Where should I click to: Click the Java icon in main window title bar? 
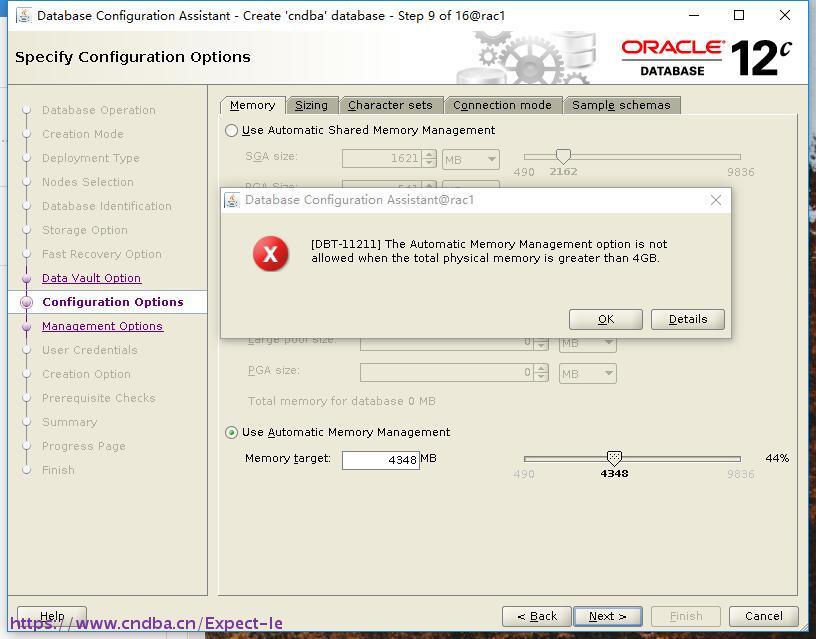click(x=24, y=16)
